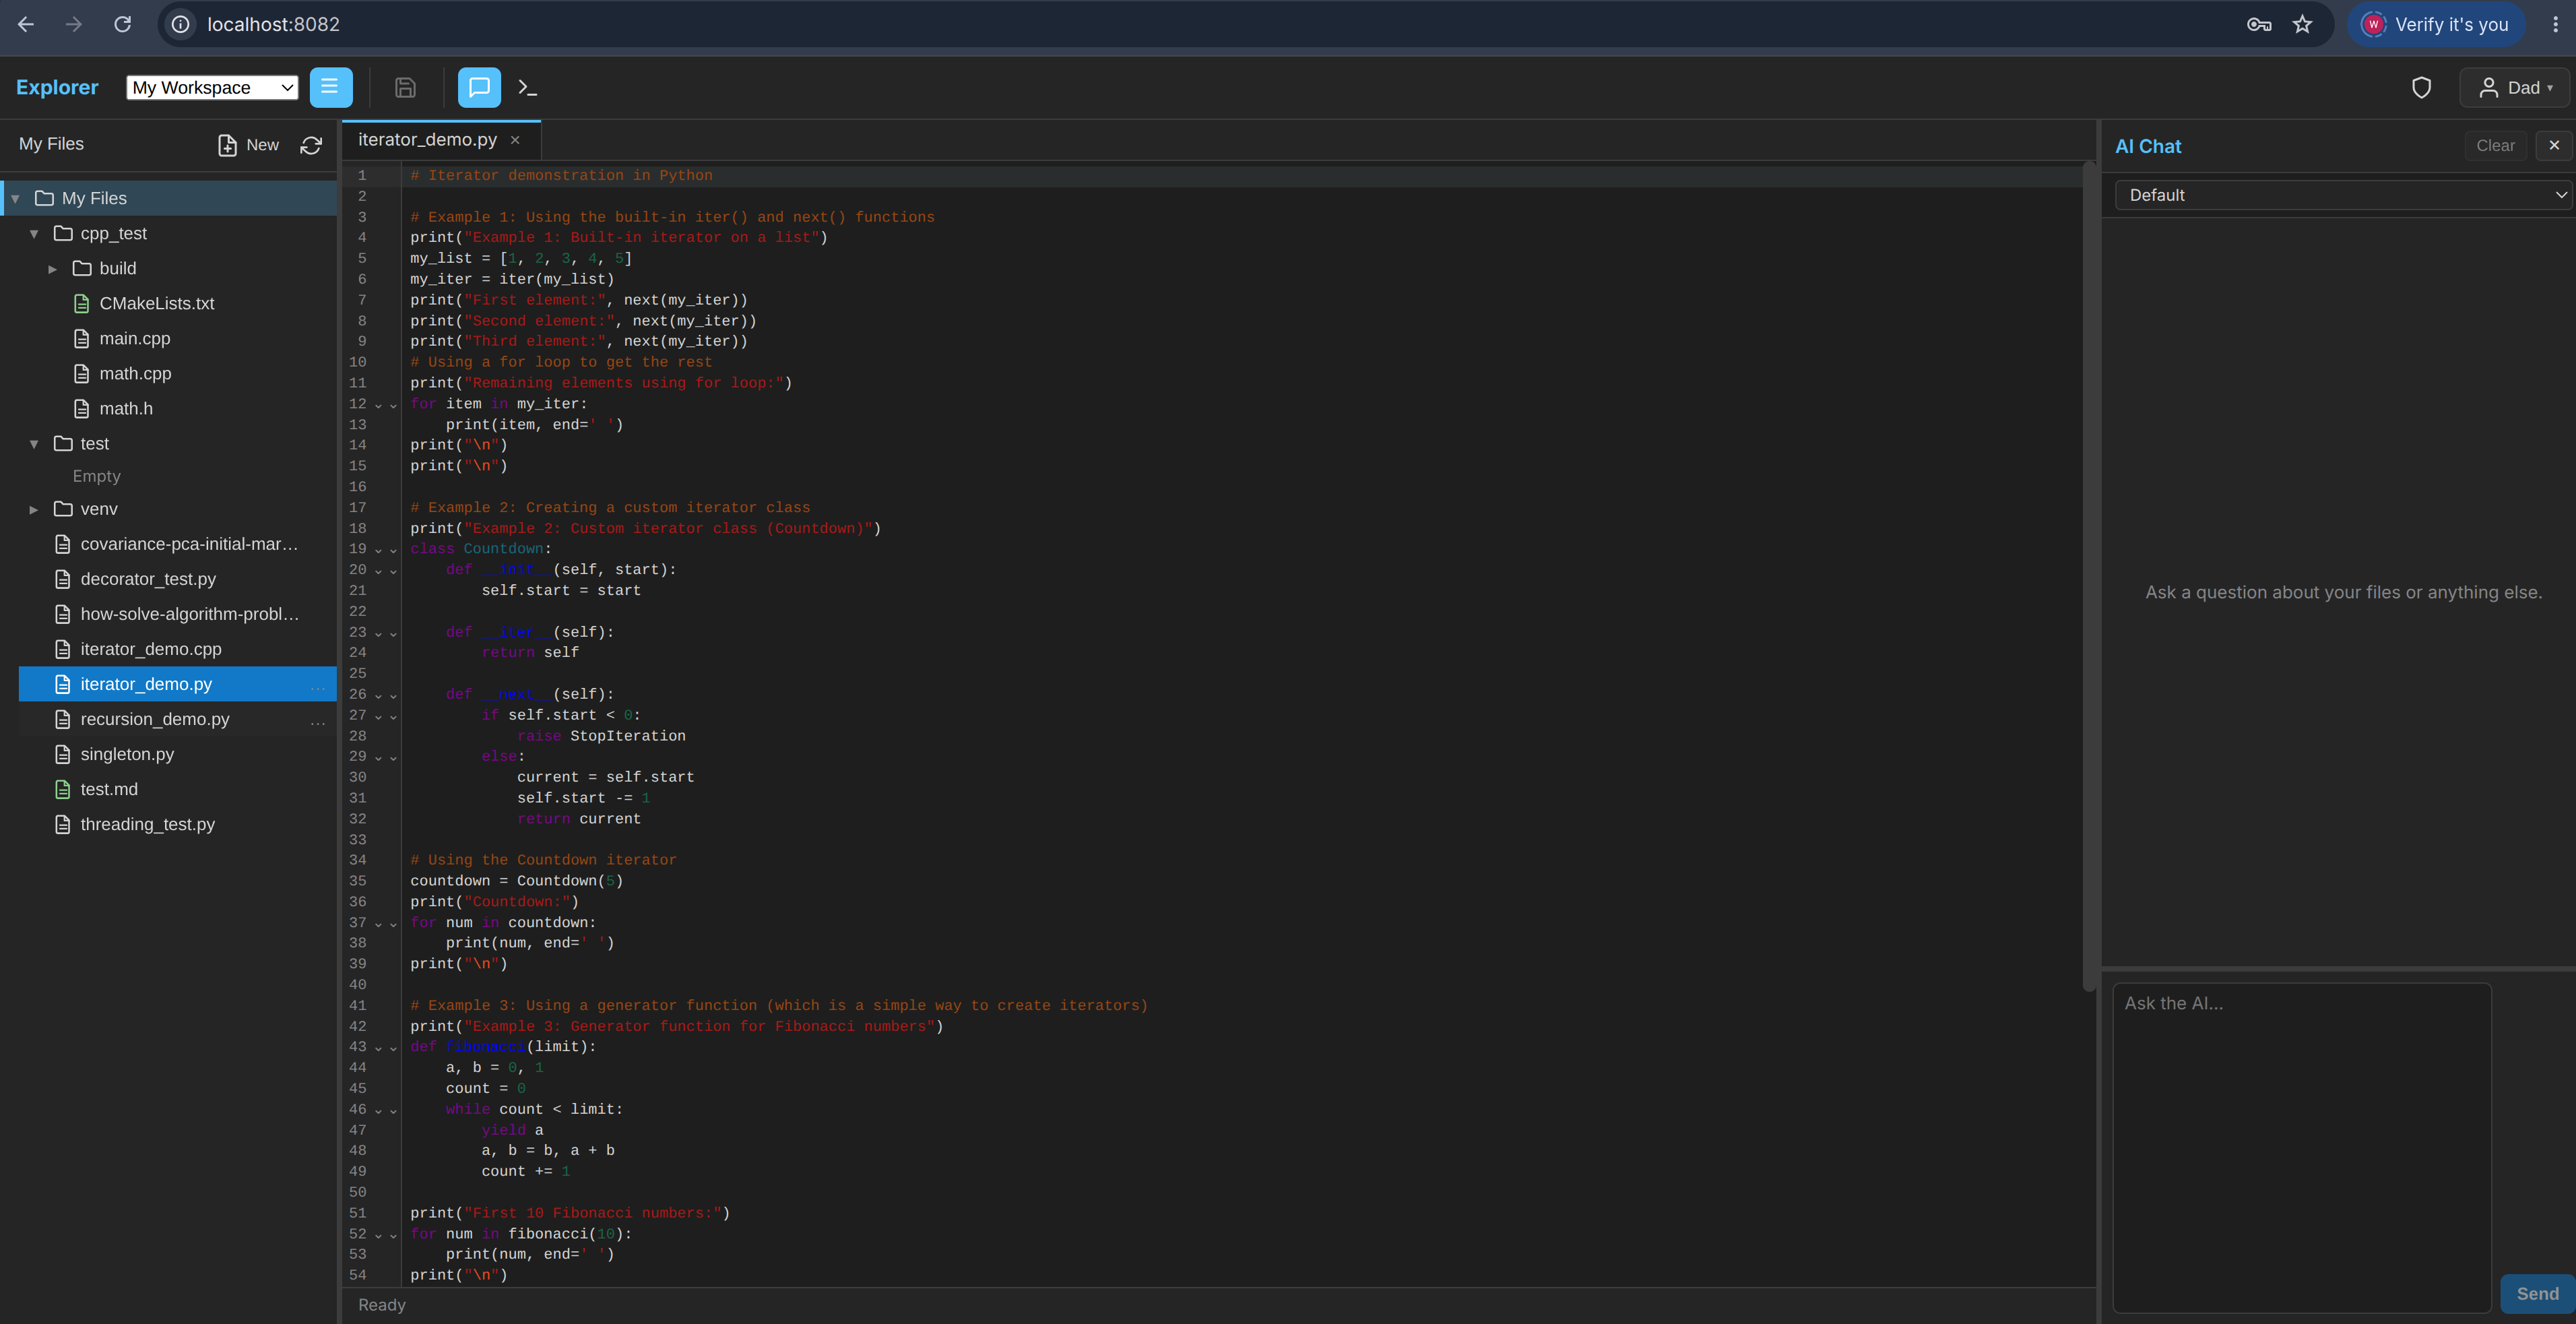The width and height of the screenshot is (2576, 1324).
Task: Open iterator_demo.cpp
Action: [x=151, y=649]
